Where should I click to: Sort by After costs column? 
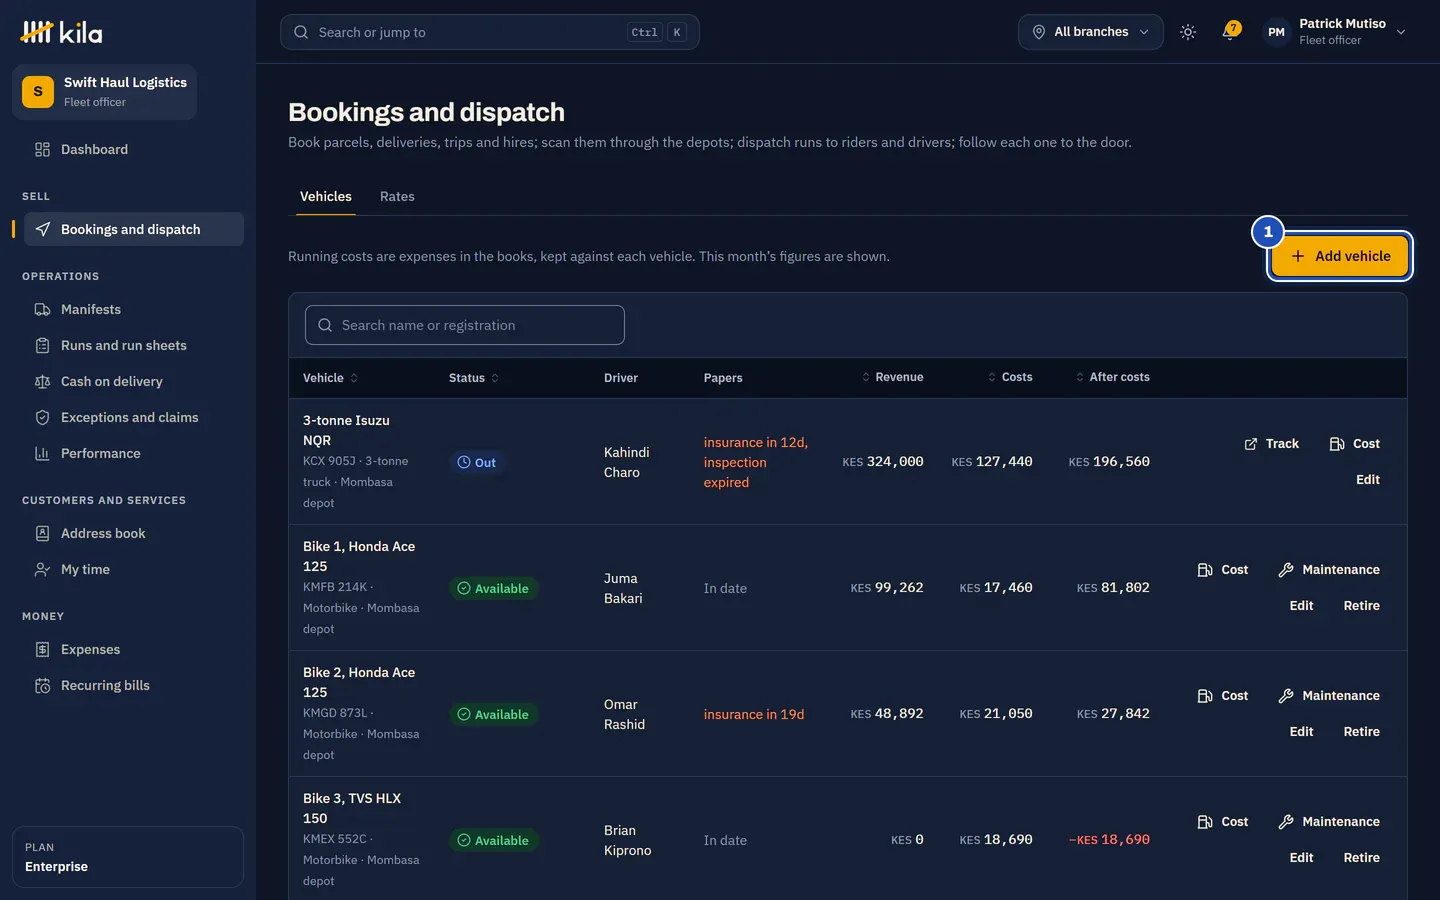click(x=1112, y=377)
